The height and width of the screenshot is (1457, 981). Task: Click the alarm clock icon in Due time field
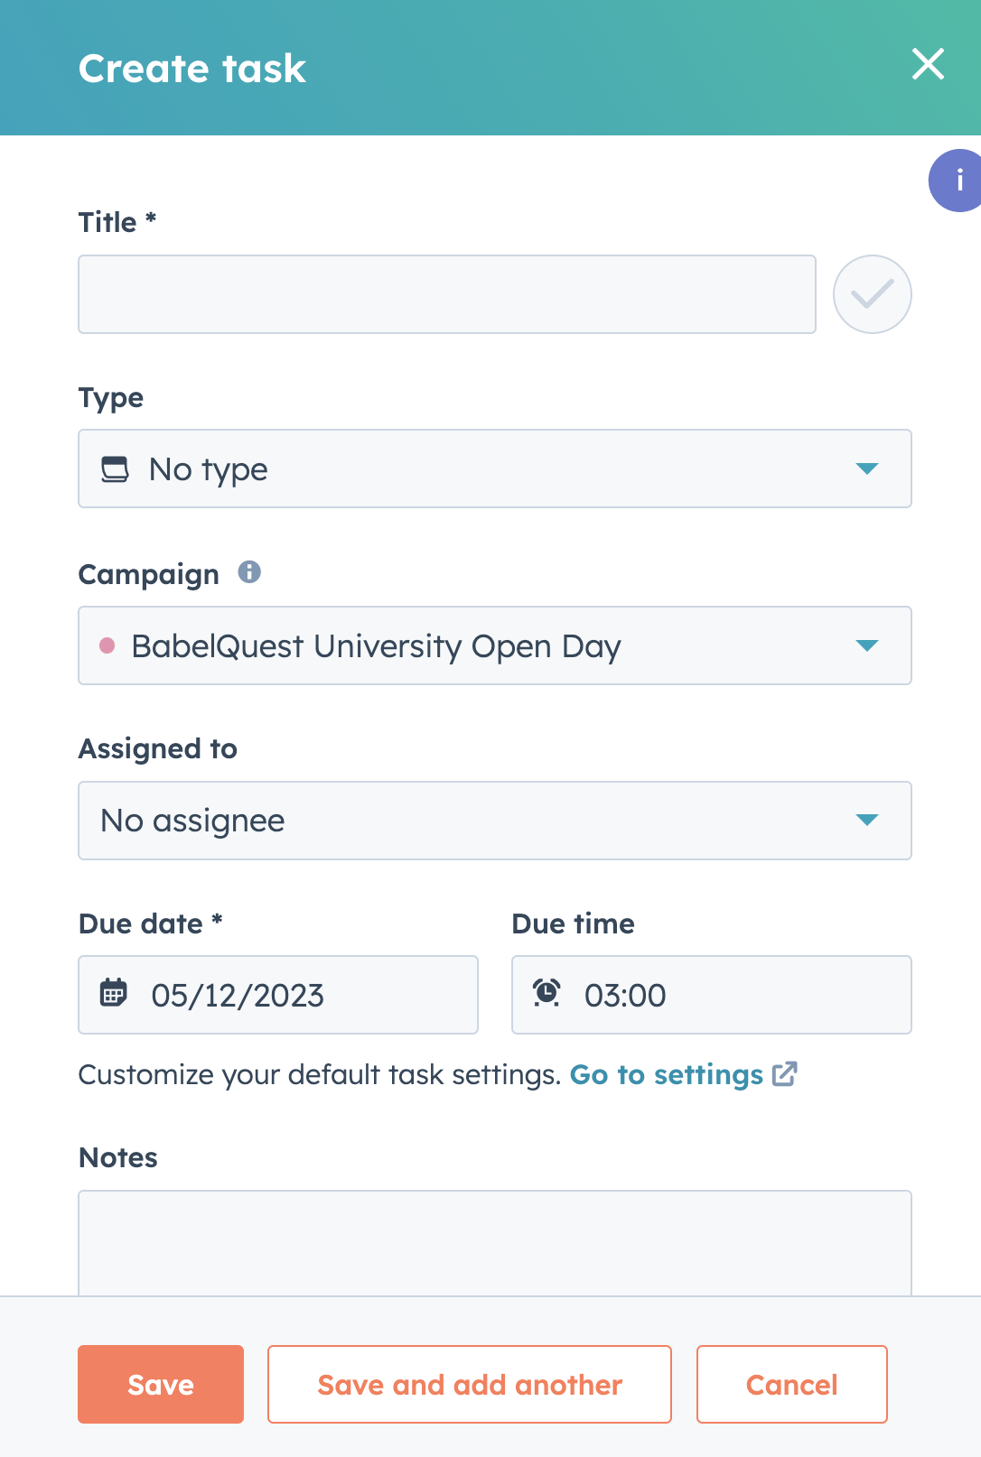coord(547,994)
